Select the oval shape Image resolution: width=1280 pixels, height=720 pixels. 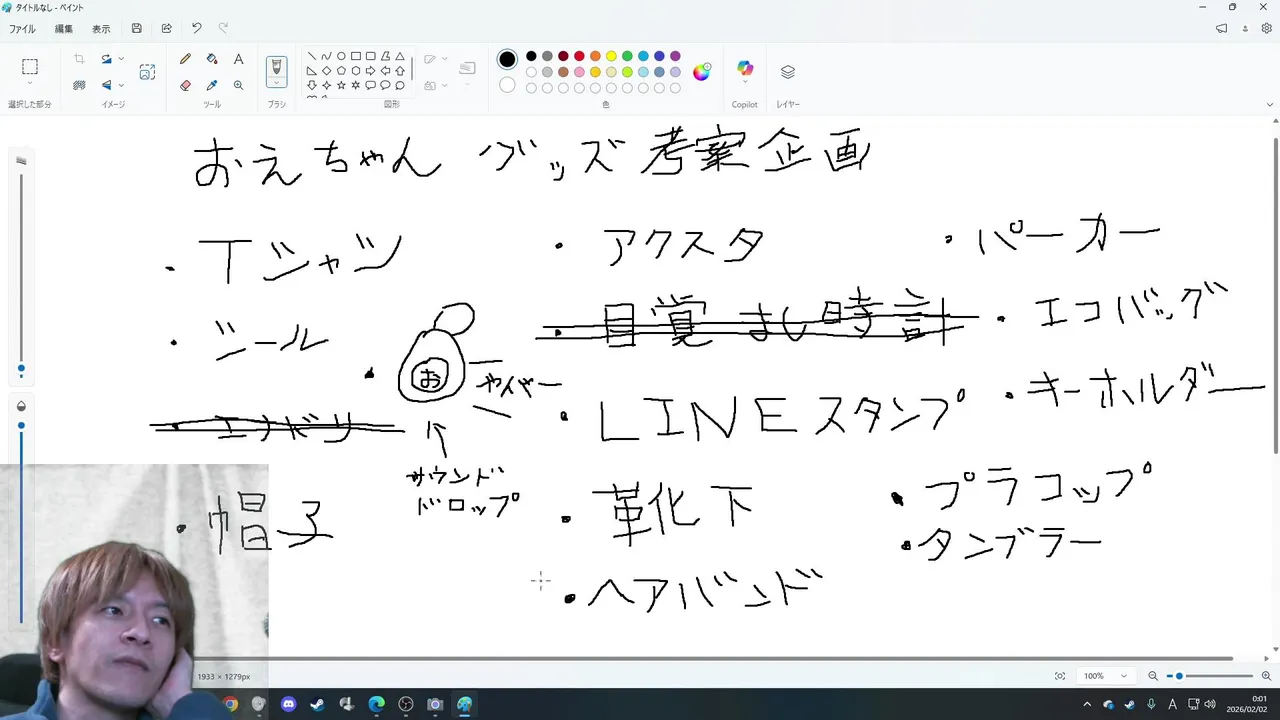click(x=341, y=57)
